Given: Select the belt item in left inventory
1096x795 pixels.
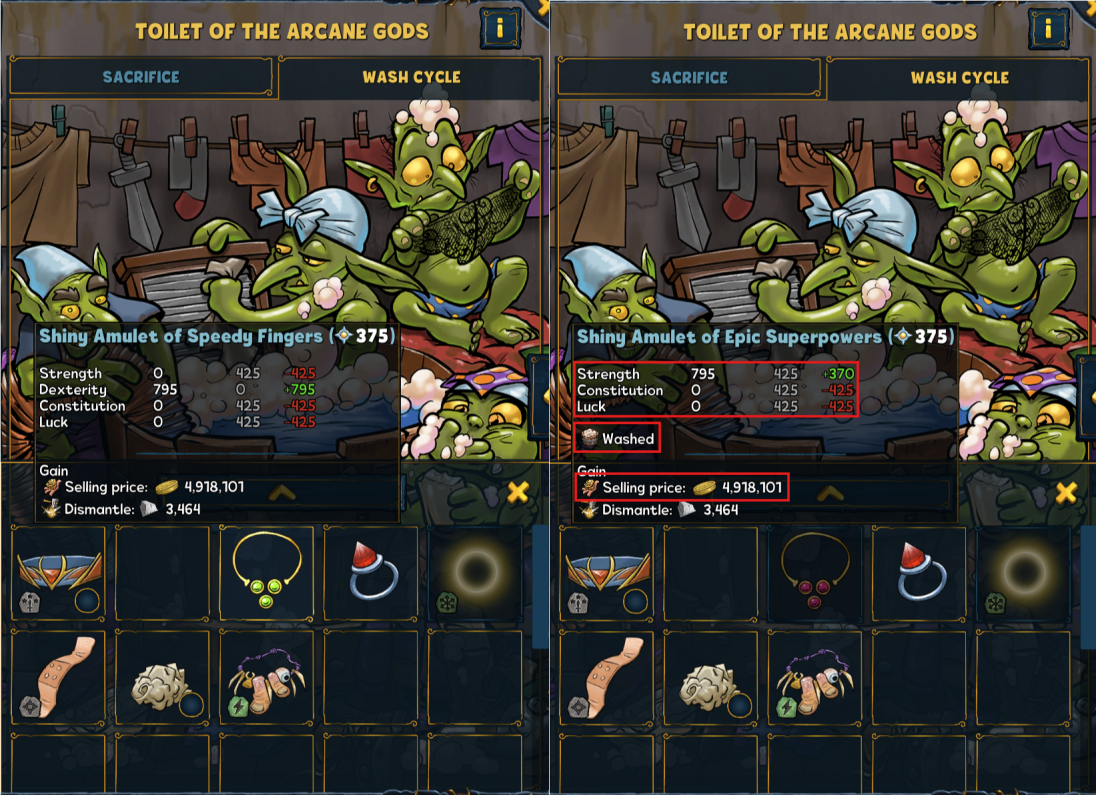Looking at the screenshot, I should tap(59, 573).
